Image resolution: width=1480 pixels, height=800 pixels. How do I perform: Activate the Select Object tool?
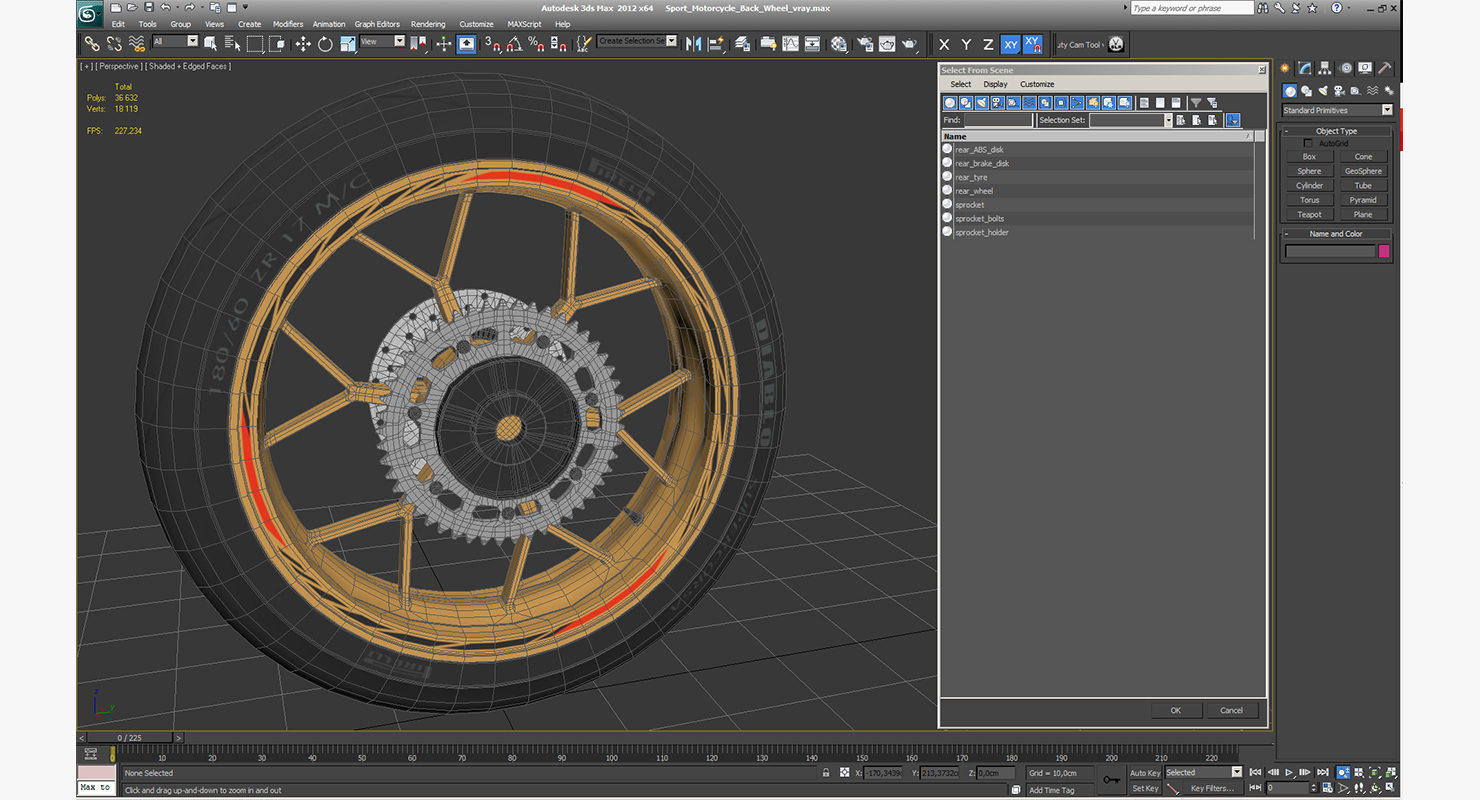click(210, 44)
